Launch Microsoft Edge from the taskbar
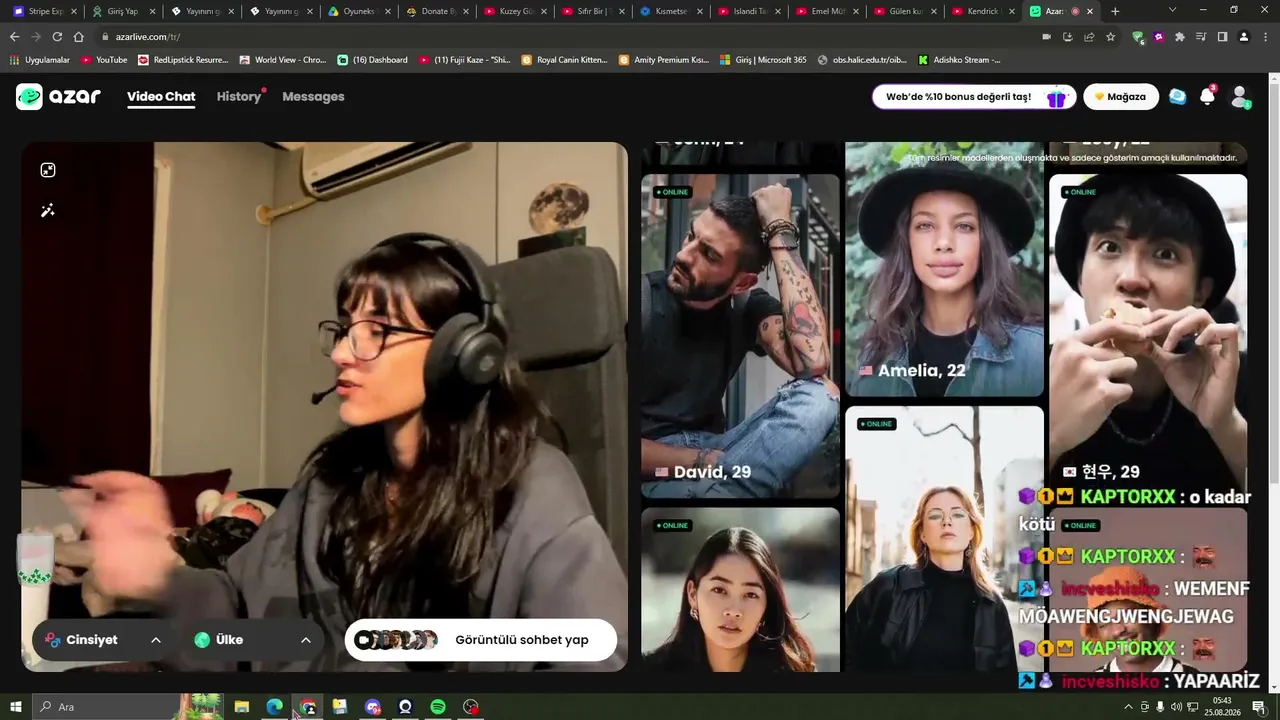Screen dimensions: 1280x720 pos(274,707)
